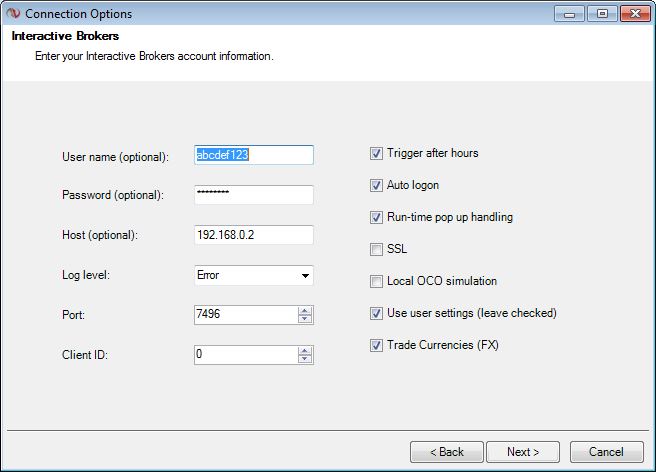Image resolution: width=656 pixels, height=472 pixels.
Task: Close the Connection Options window
Action: pyautogui.click(x=635, y=14)
